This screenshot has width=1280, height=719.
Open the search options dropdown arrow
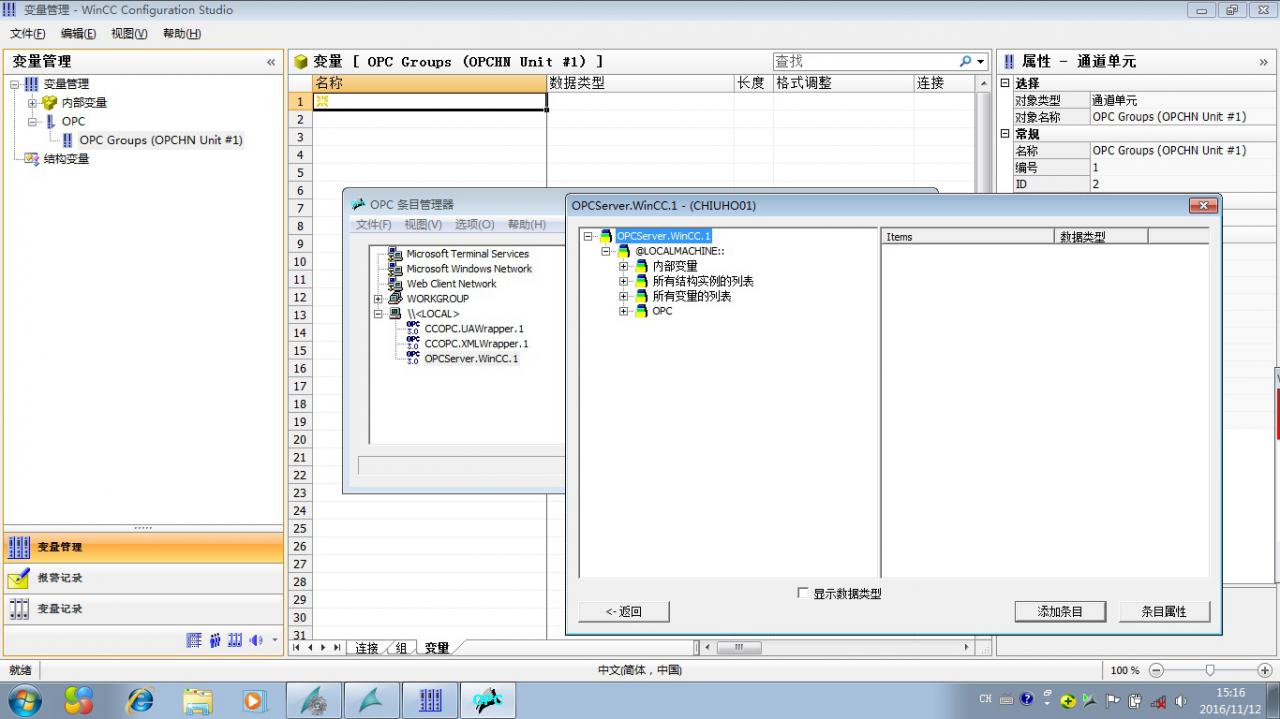point(981,62)
